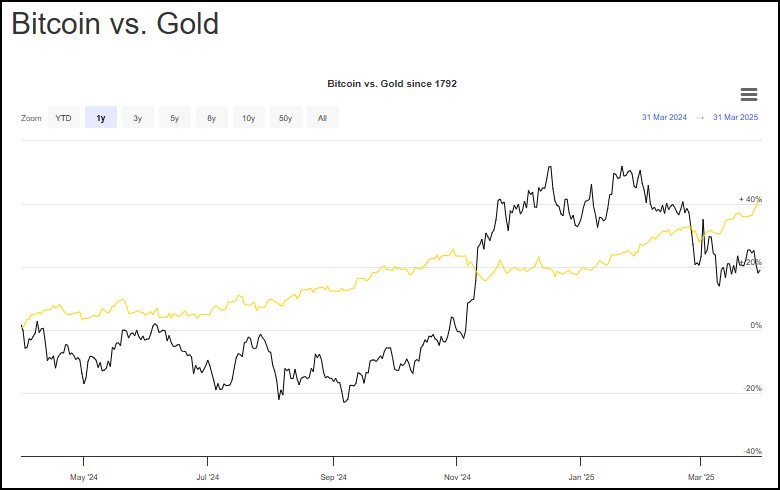The image size is (780, 490).
Task: Open the chart hamburger menu icon
Action: point(748,94)
